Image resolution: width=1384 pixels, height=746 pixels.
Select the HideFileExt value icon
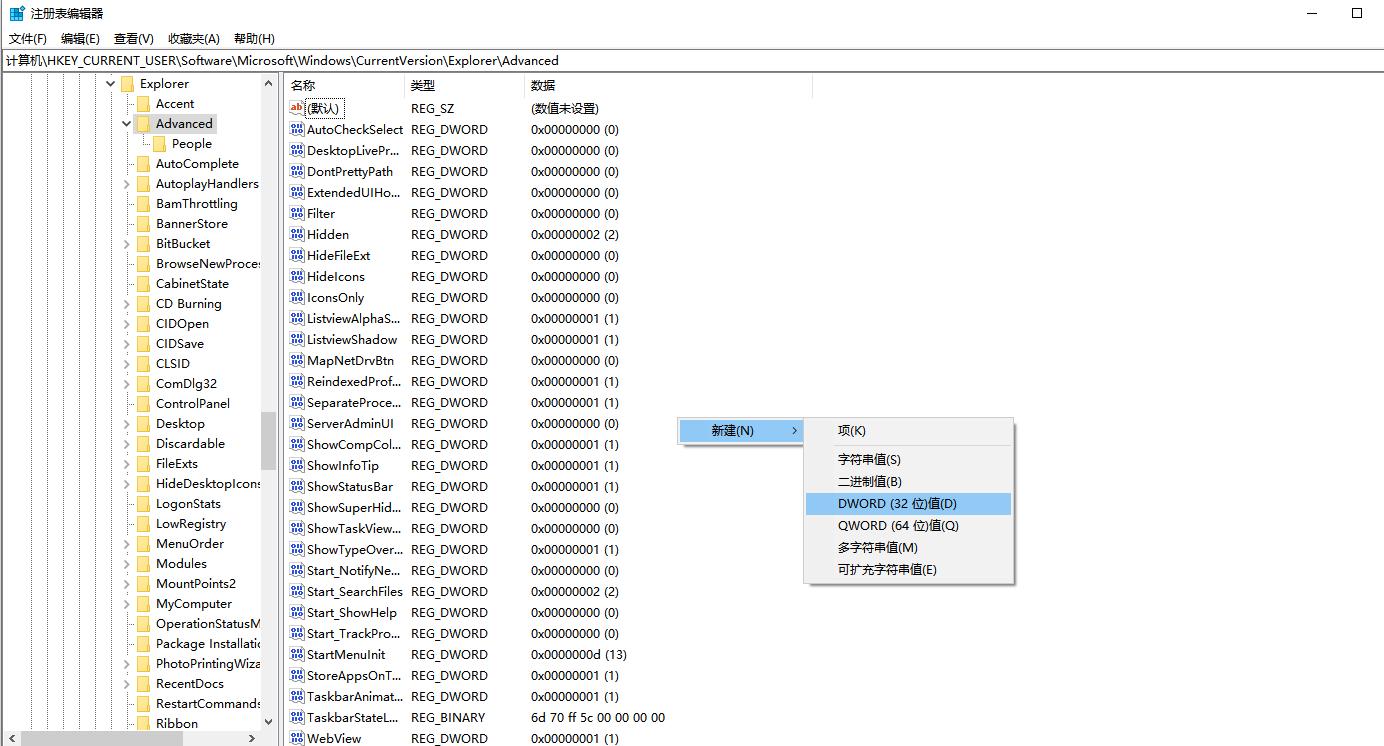pyautogui.click(x=296, y=255)
